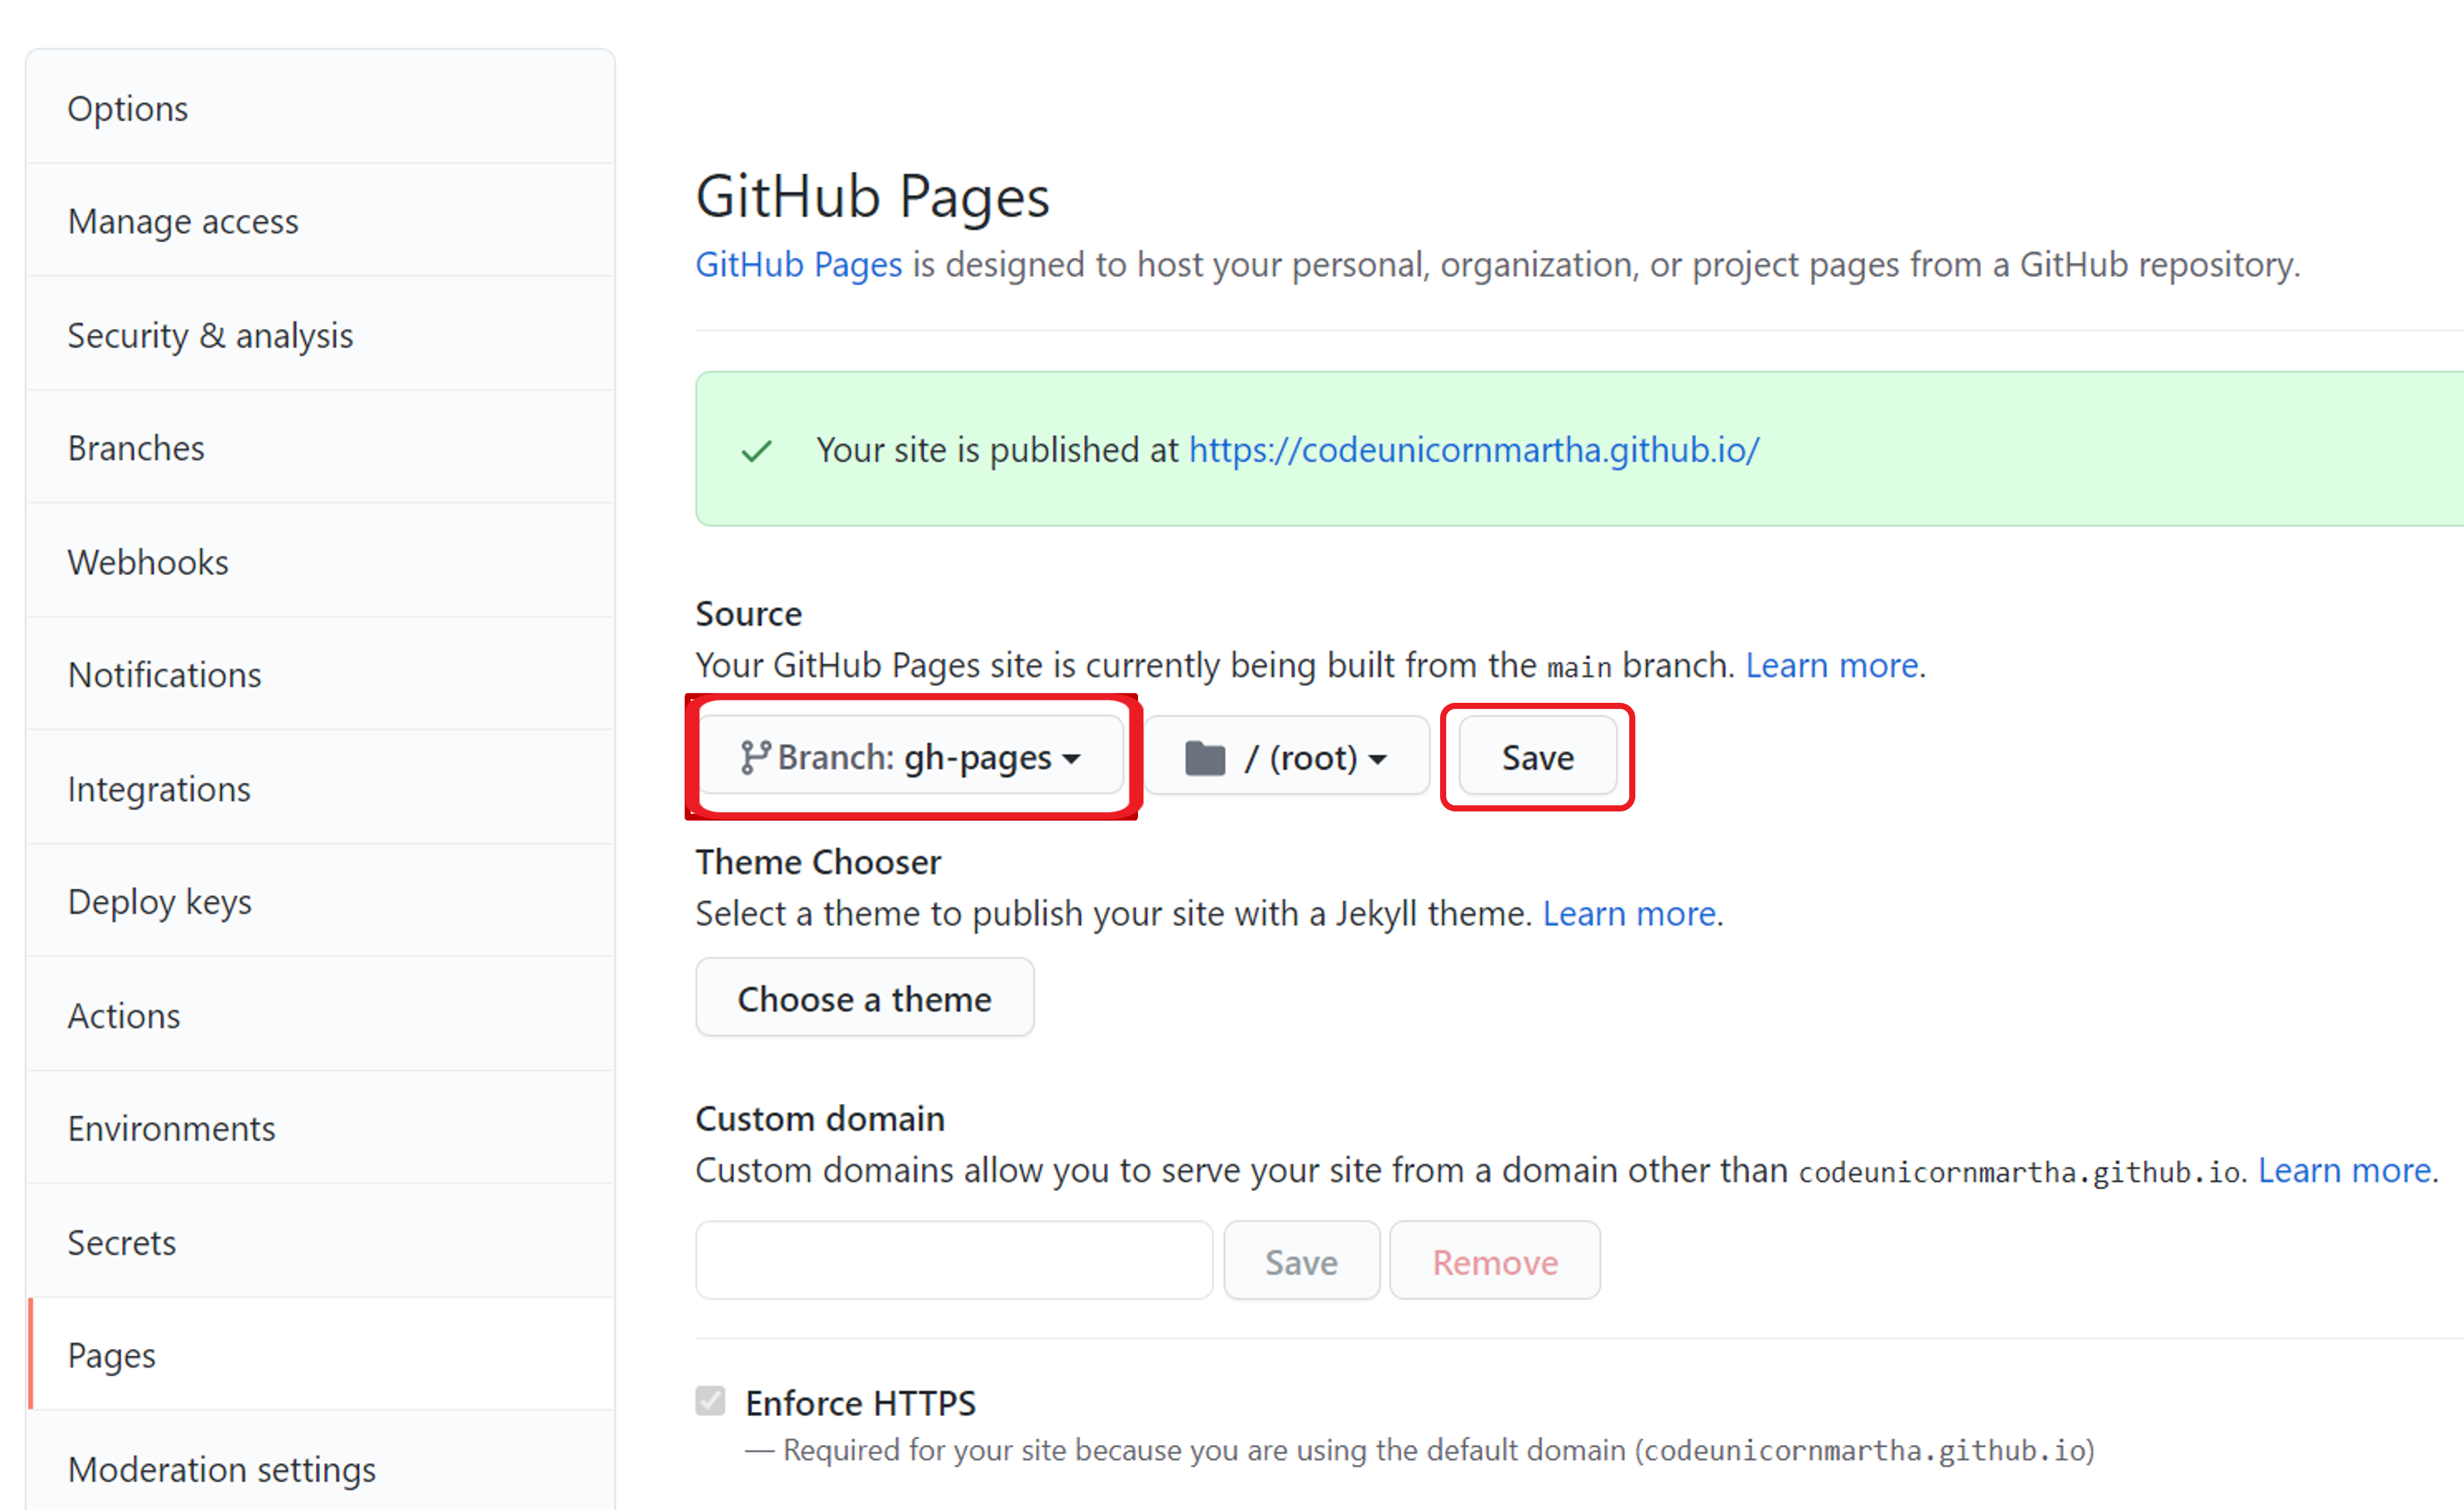Click the GitHub Pages description link
The image size is (2464, 1510).
[798, 265]
